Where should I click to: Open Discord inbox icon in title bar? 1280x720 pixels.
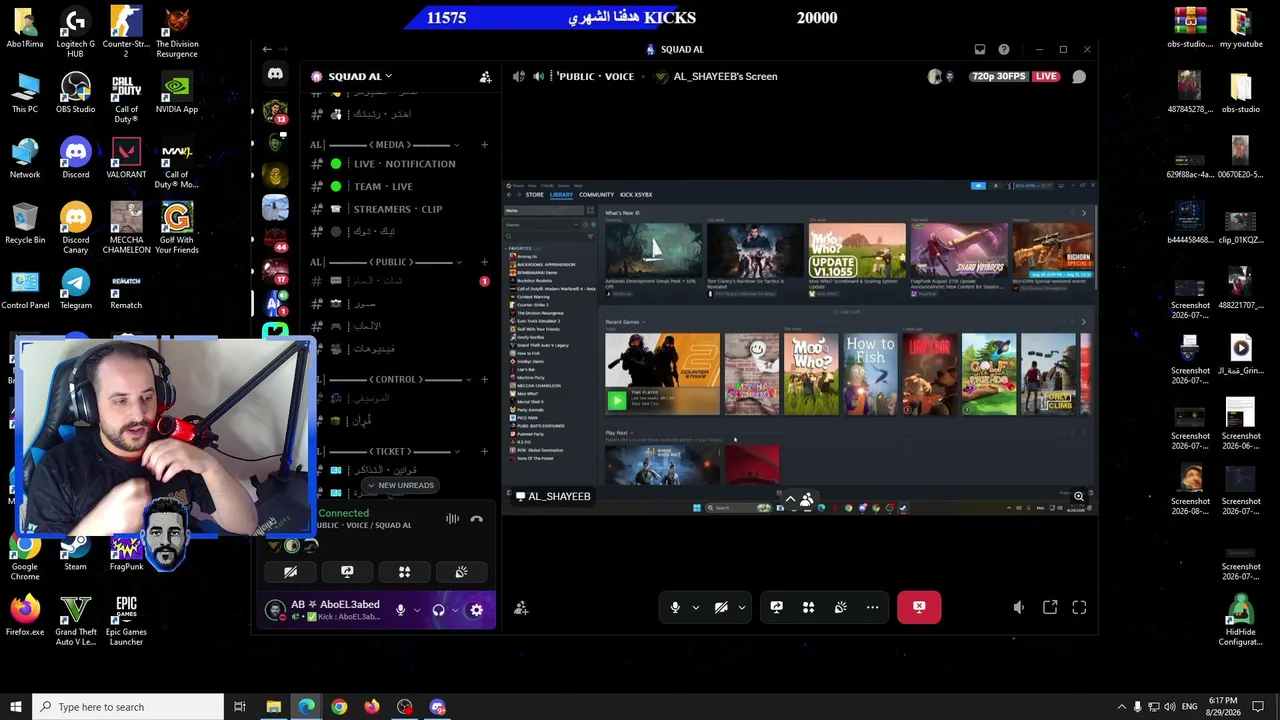coord(980,49)
